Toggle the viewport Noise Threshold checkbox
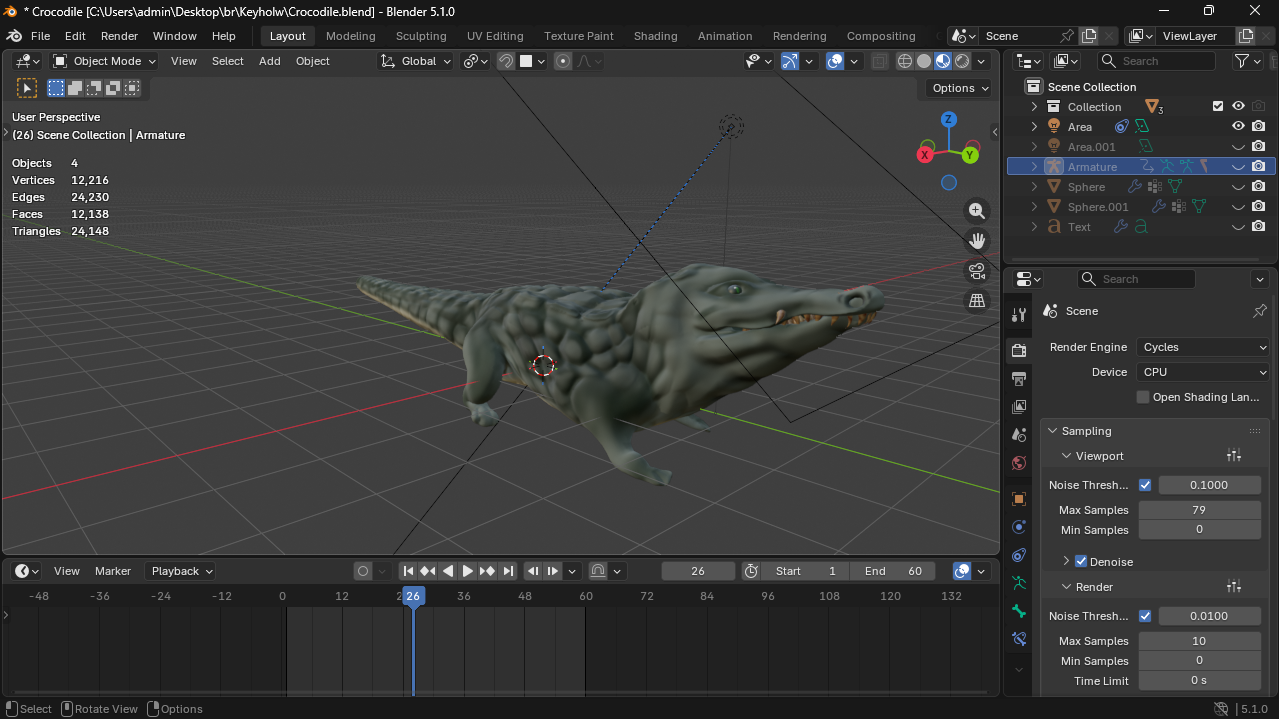Viewport: 1279px width, 719px height. (x=1145, y=485)
